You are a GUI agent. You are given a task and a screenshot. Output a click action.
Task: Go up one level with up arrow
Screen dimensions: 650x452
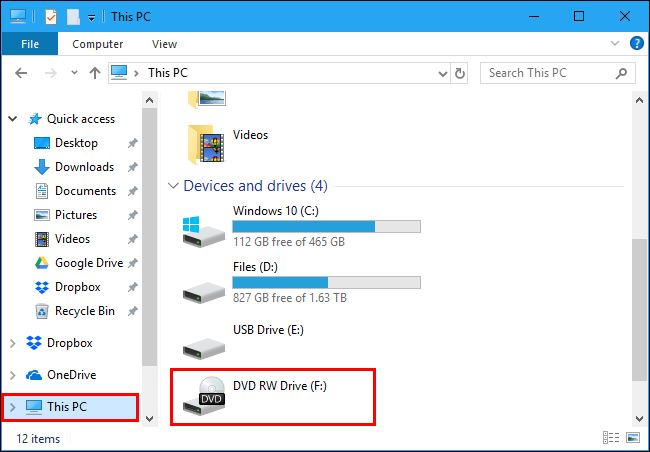click(x=95, y=73)
